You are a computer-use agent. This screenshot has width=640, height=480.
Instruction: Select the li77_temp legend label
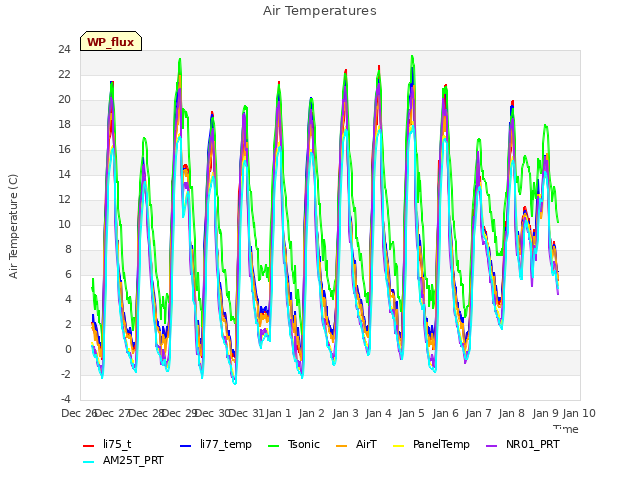click(226, 444)
